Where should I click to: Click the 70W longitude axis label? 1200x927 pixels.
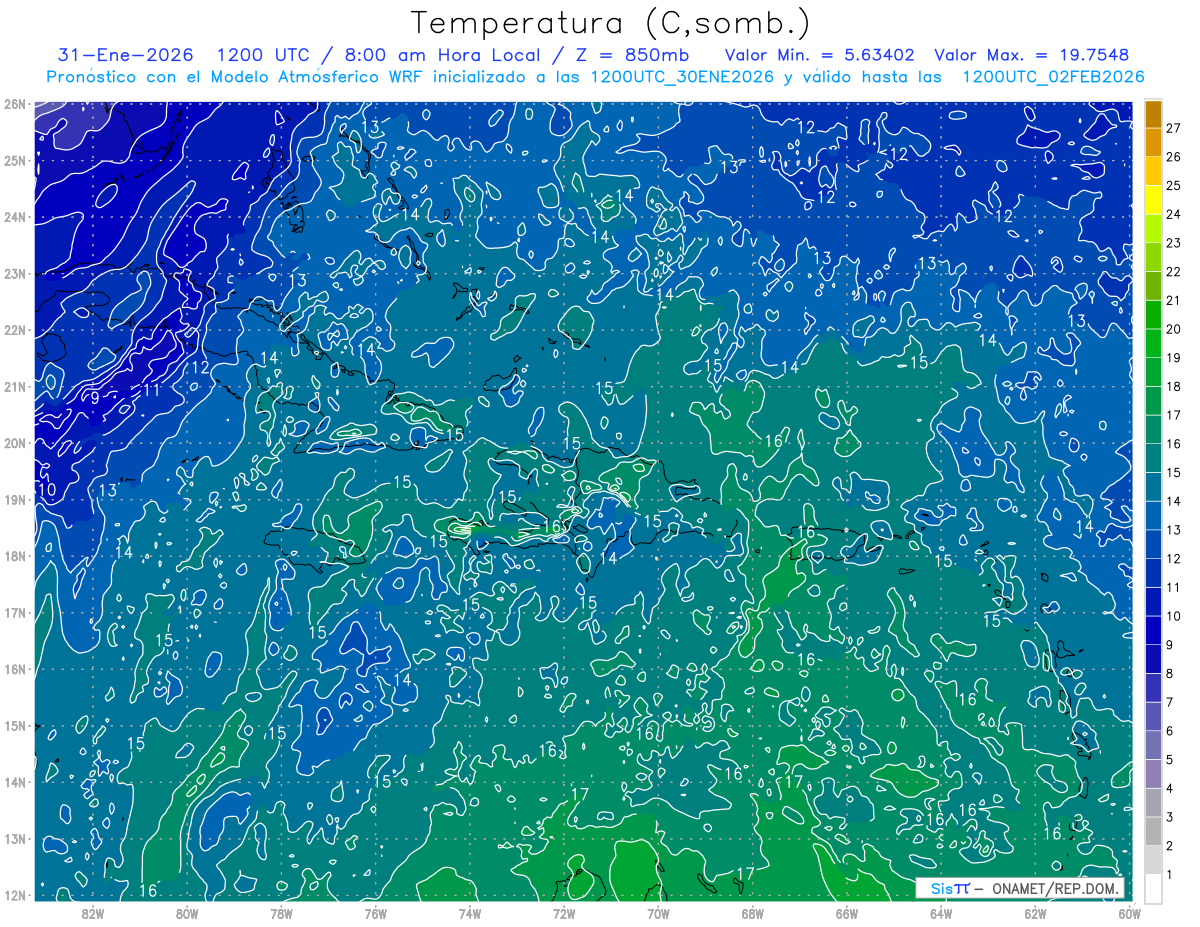click(x=658, y=913)
